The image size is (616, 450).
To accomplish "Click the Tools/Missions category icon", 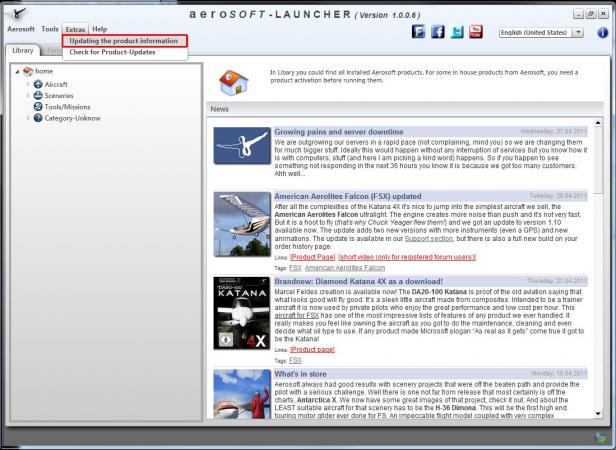I will (38, 107).
